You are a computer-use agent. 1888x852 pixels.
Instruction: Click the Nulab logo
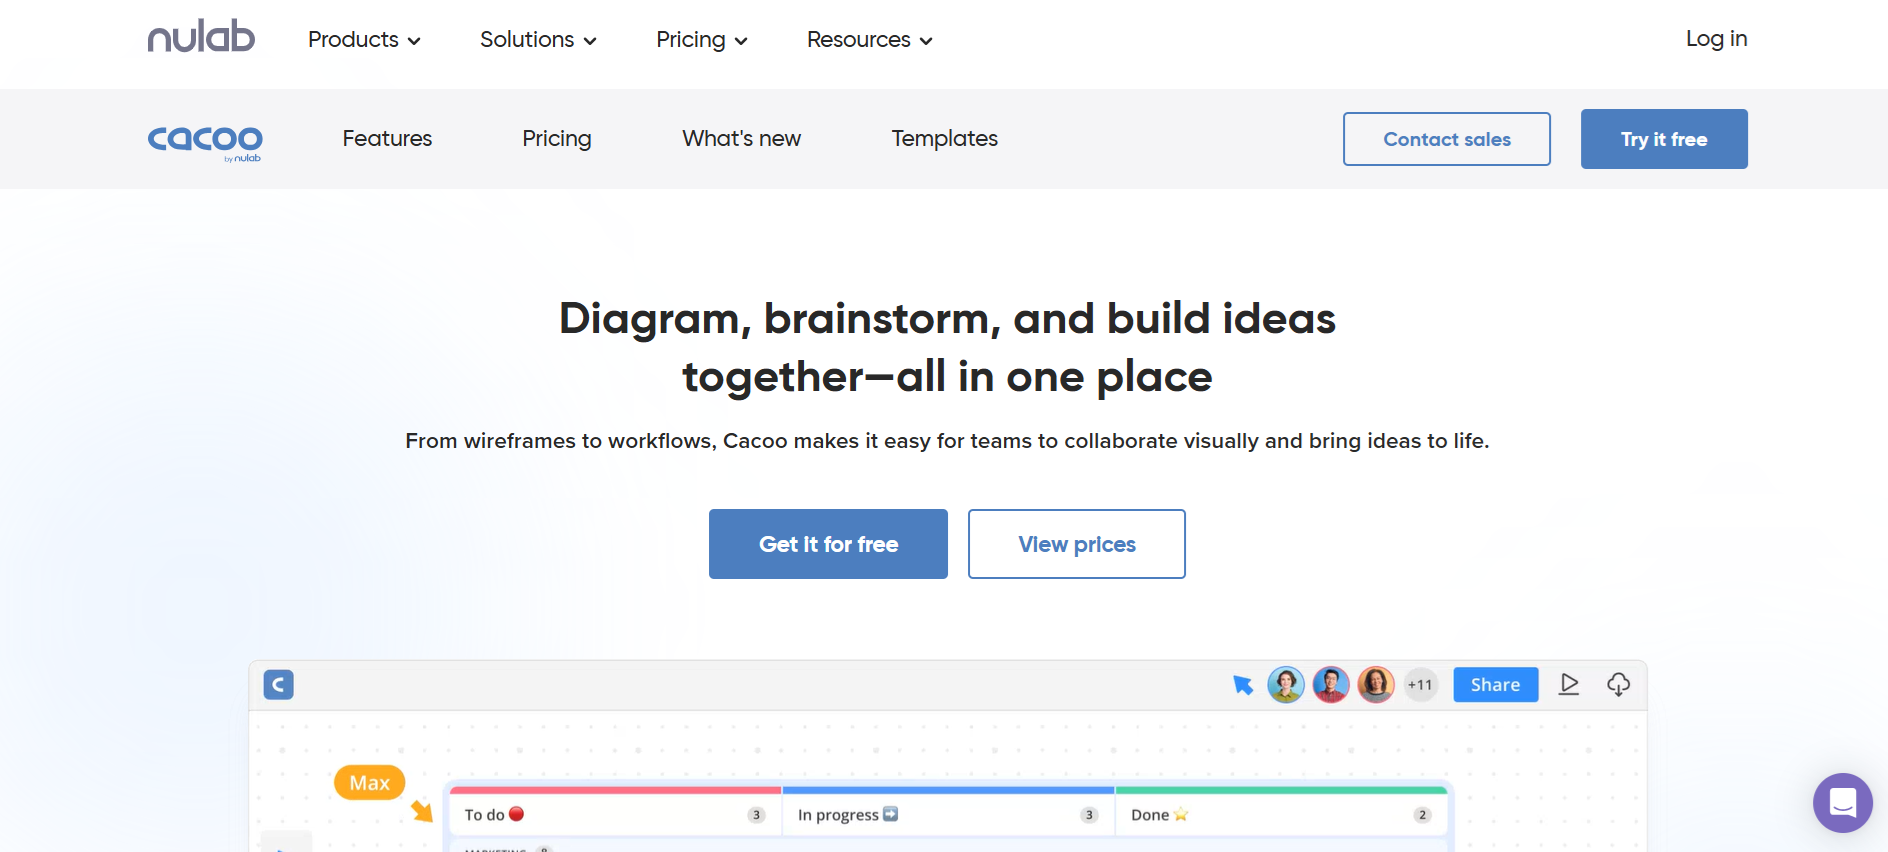201,37
